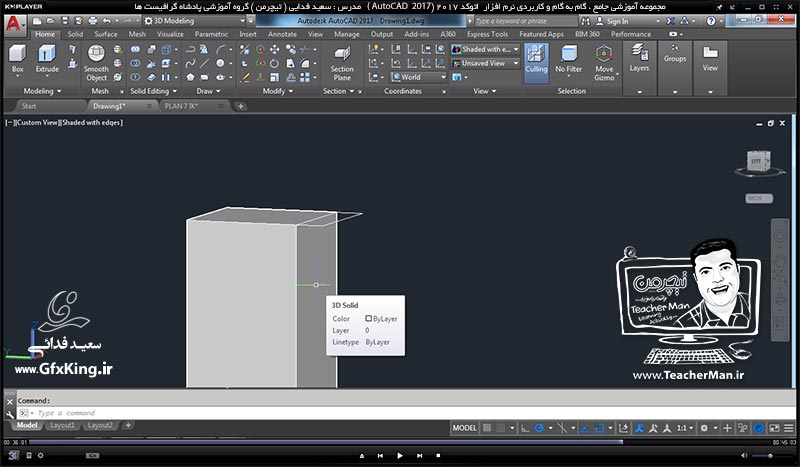Screen dimensions: 800x467
Task: Select the Circle tool in Draw panel
Action: pyautogui.click(x=220, y=63)
